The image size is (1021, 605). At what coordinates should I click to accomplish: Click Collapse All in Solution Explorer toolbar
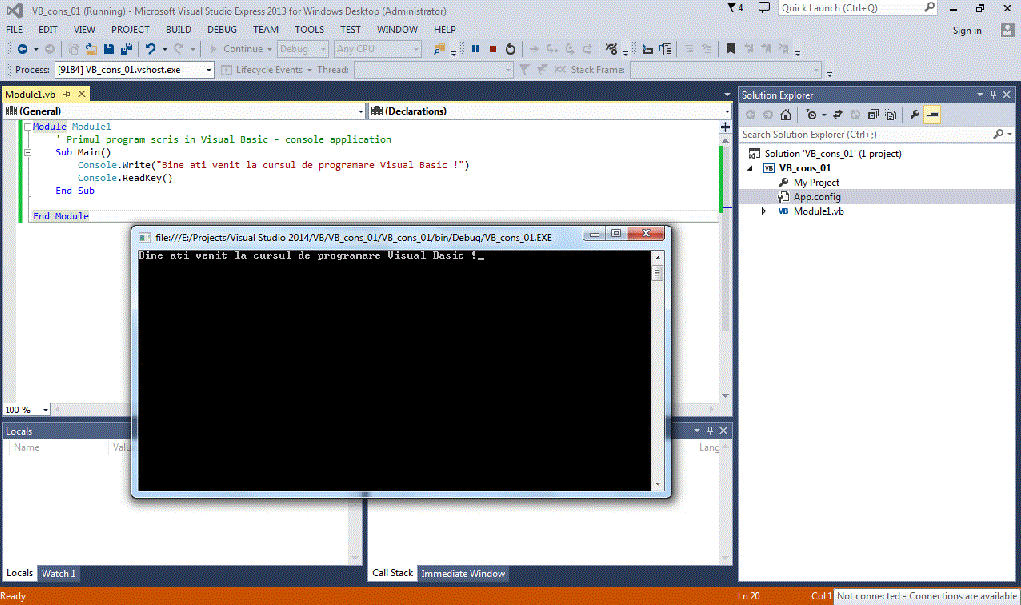click(x=873, y=115)
